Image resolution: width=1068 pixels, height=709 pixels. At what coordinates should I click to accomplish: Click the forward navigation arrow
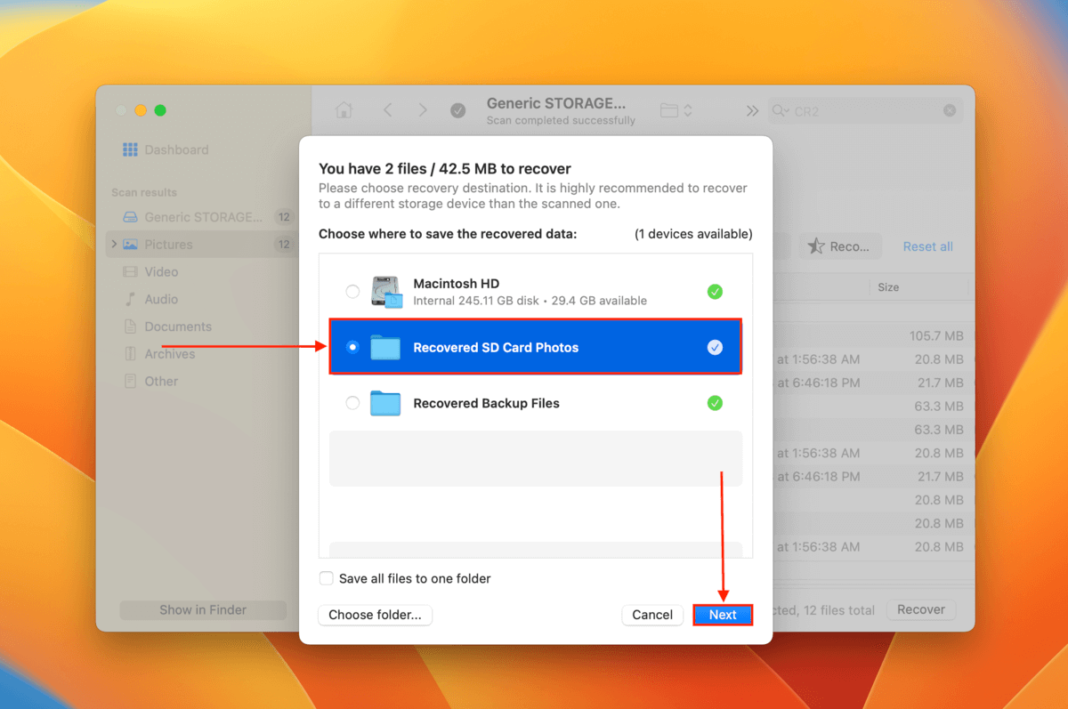click(x=423, y=111)
